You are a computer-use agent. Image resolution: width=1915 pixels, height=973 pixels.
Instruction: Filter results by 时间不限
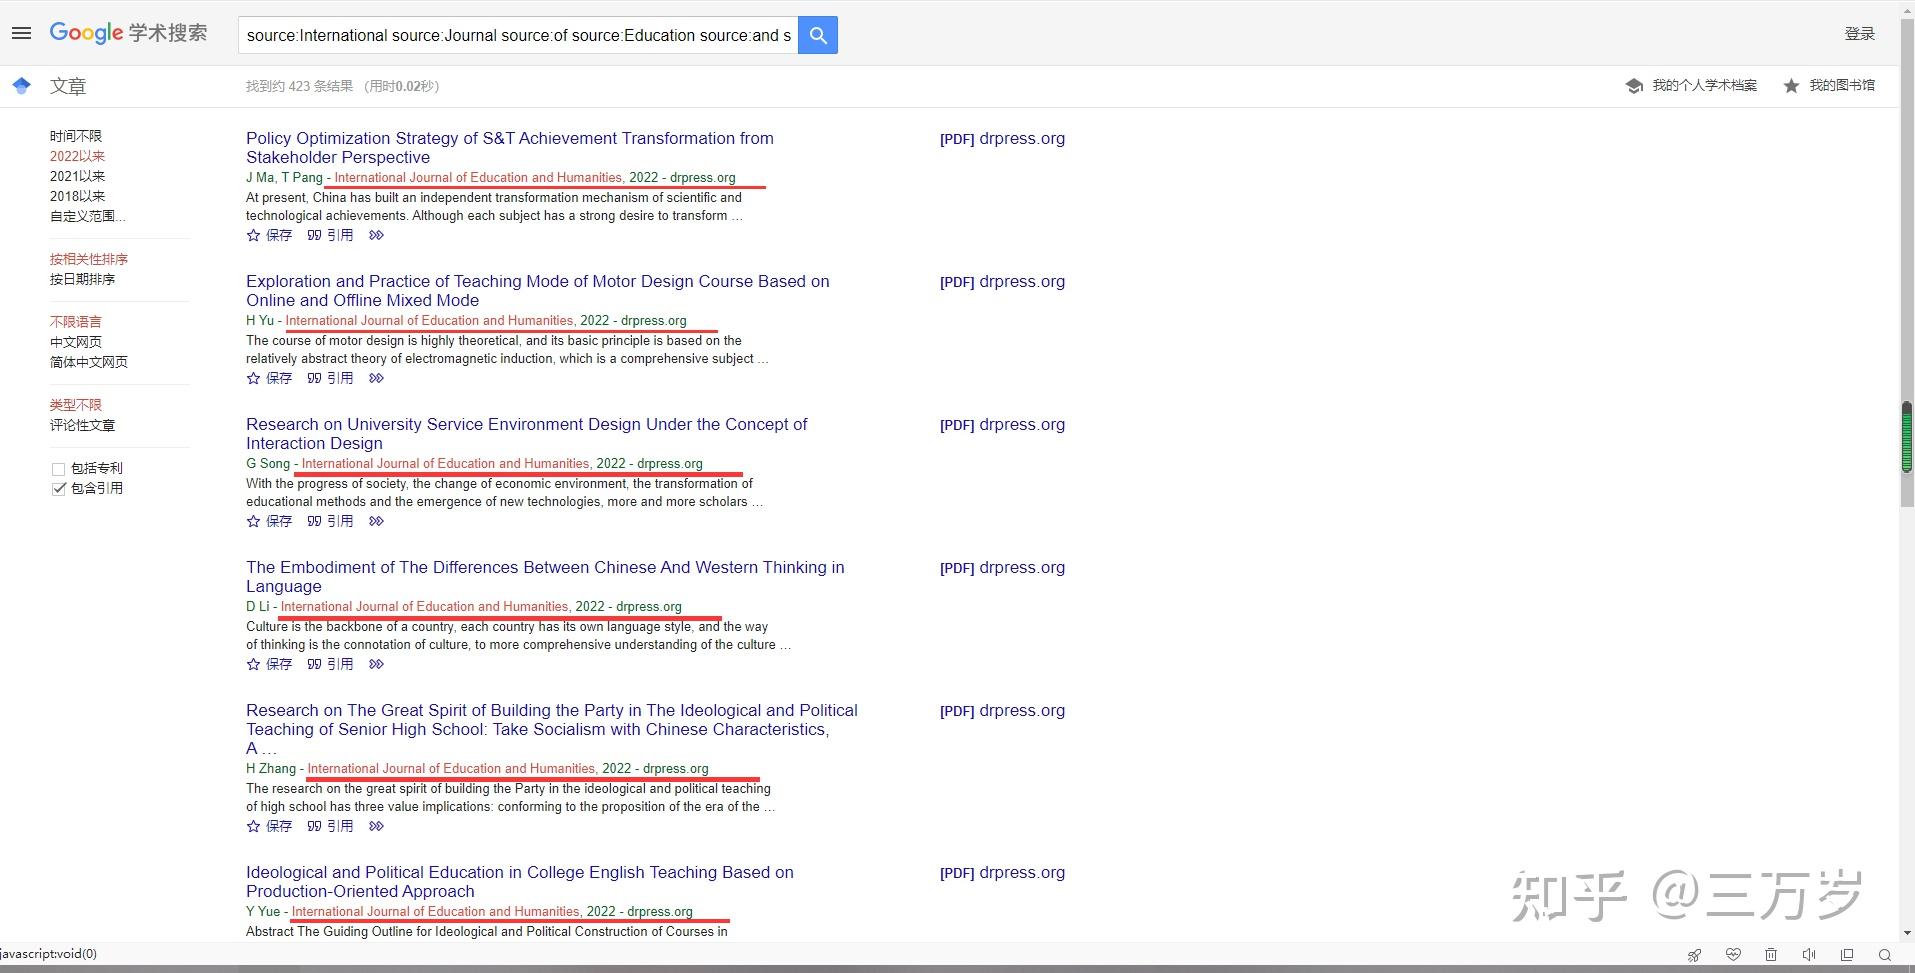[76, 136]
